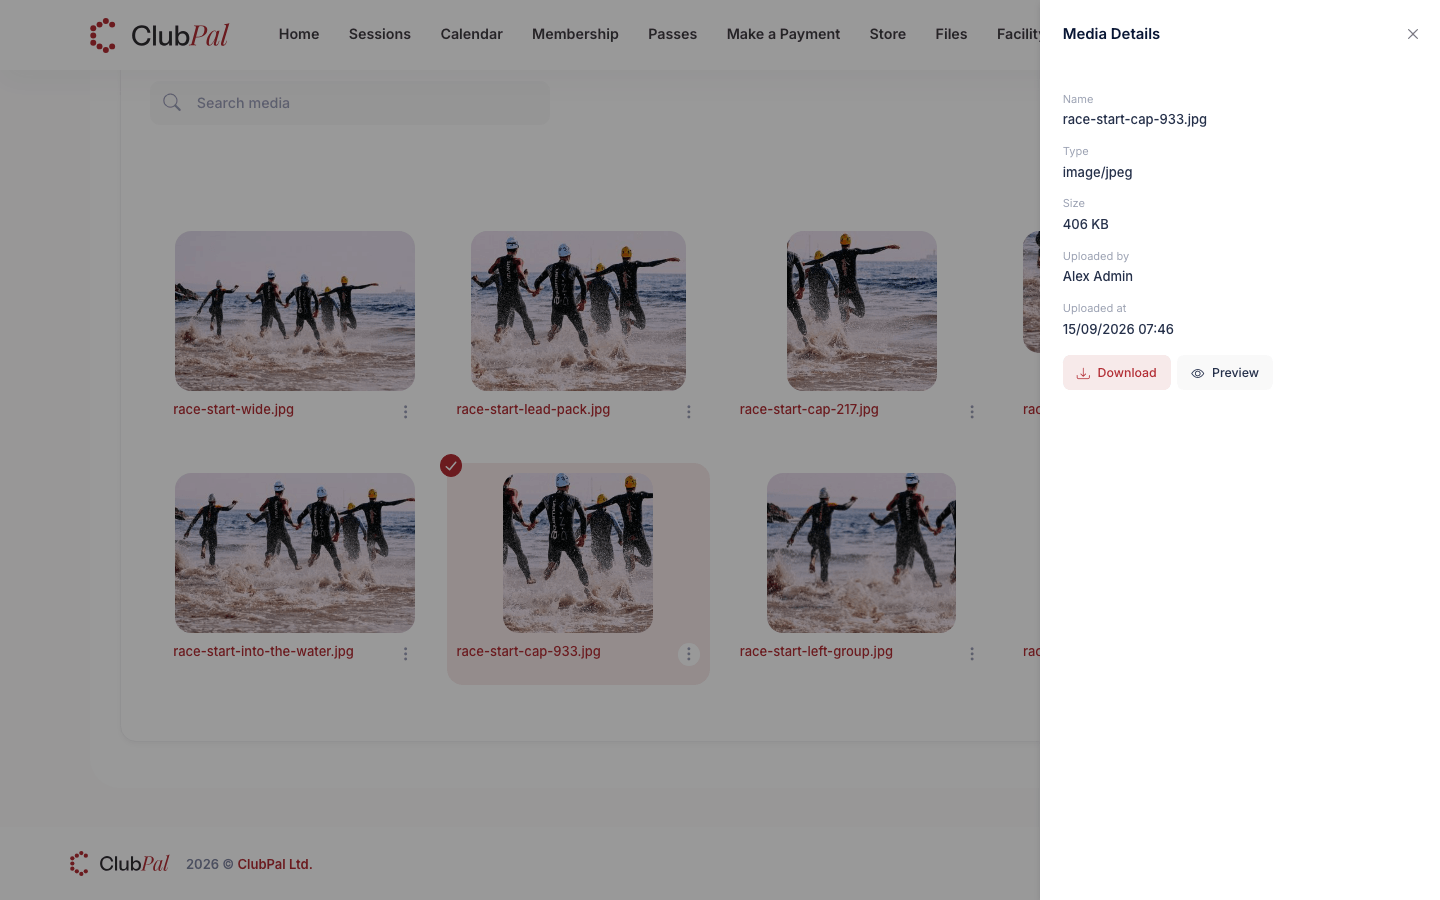Click the upload date 15/09/2026 07:46
Viewport: 1440px width, 900px height.
[1118, 329]
